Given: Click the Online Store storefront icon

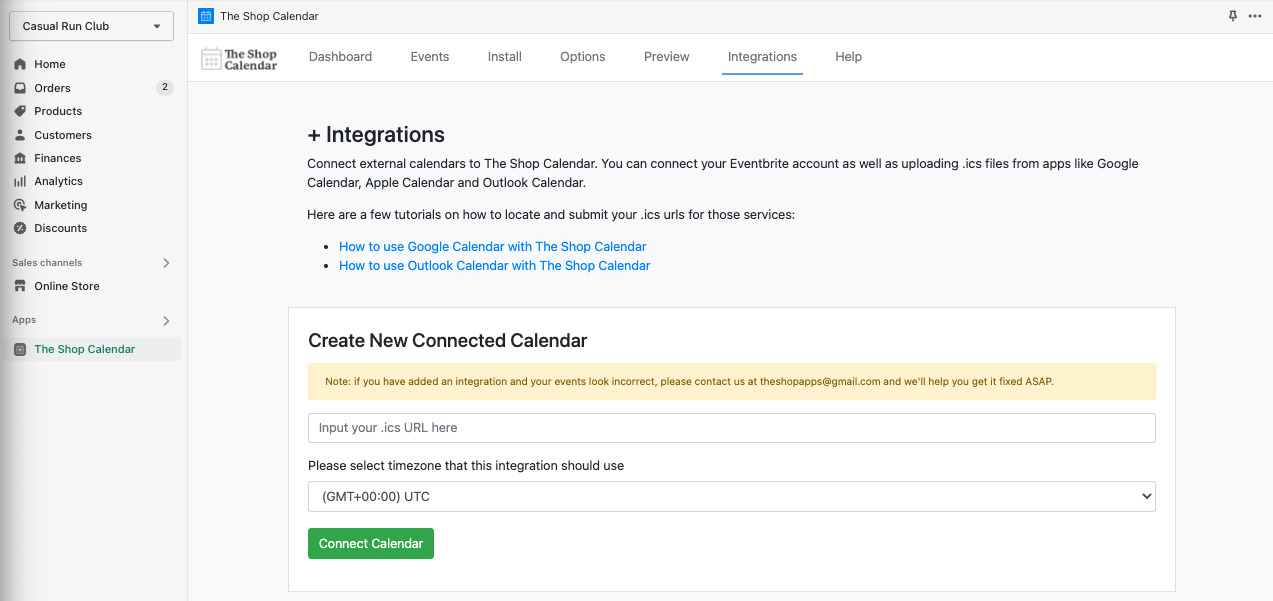Looking at the screenshot, I should click(x=20, y=286).
